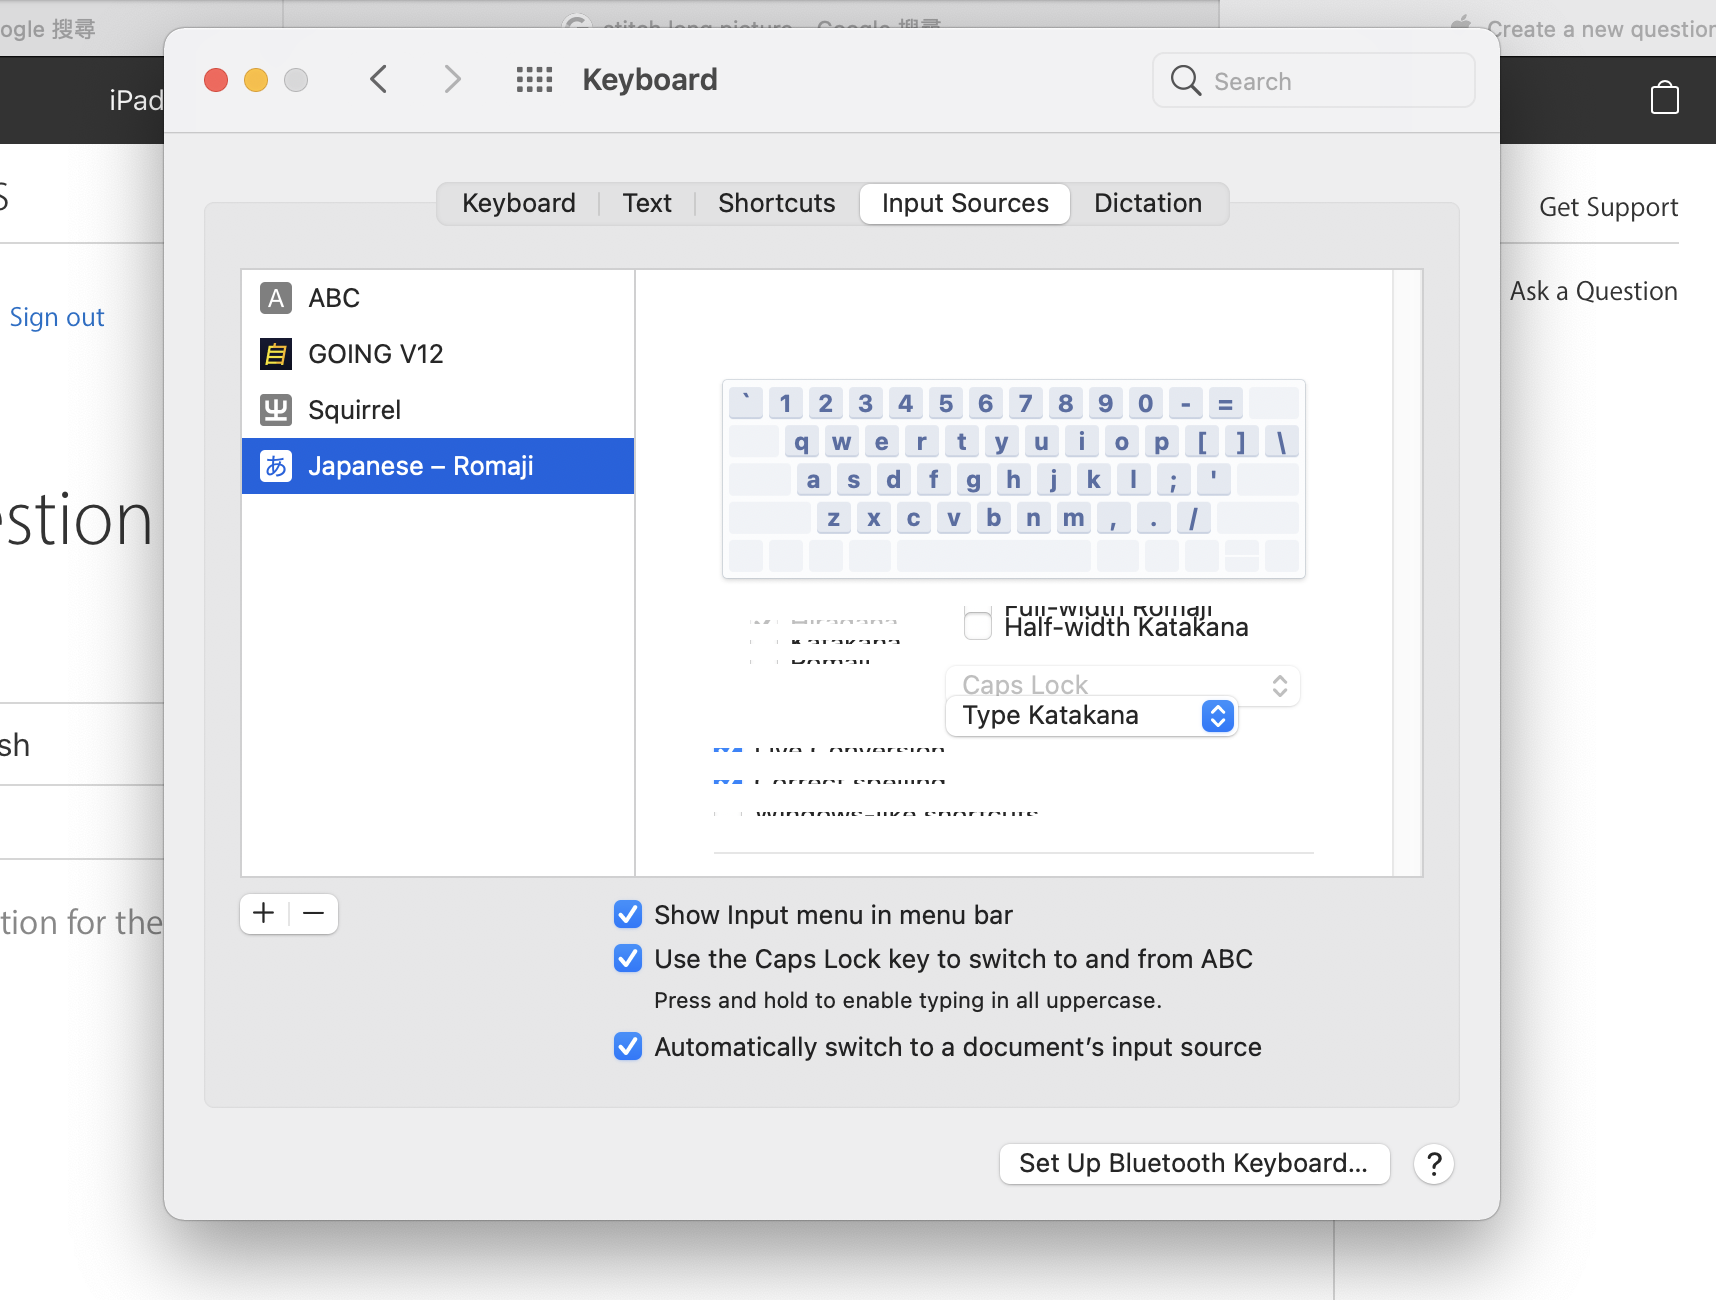Viewport: 1716px width, 1300px height.
Task: Close the Keyboard preferences window
Action: pos(216,80)
